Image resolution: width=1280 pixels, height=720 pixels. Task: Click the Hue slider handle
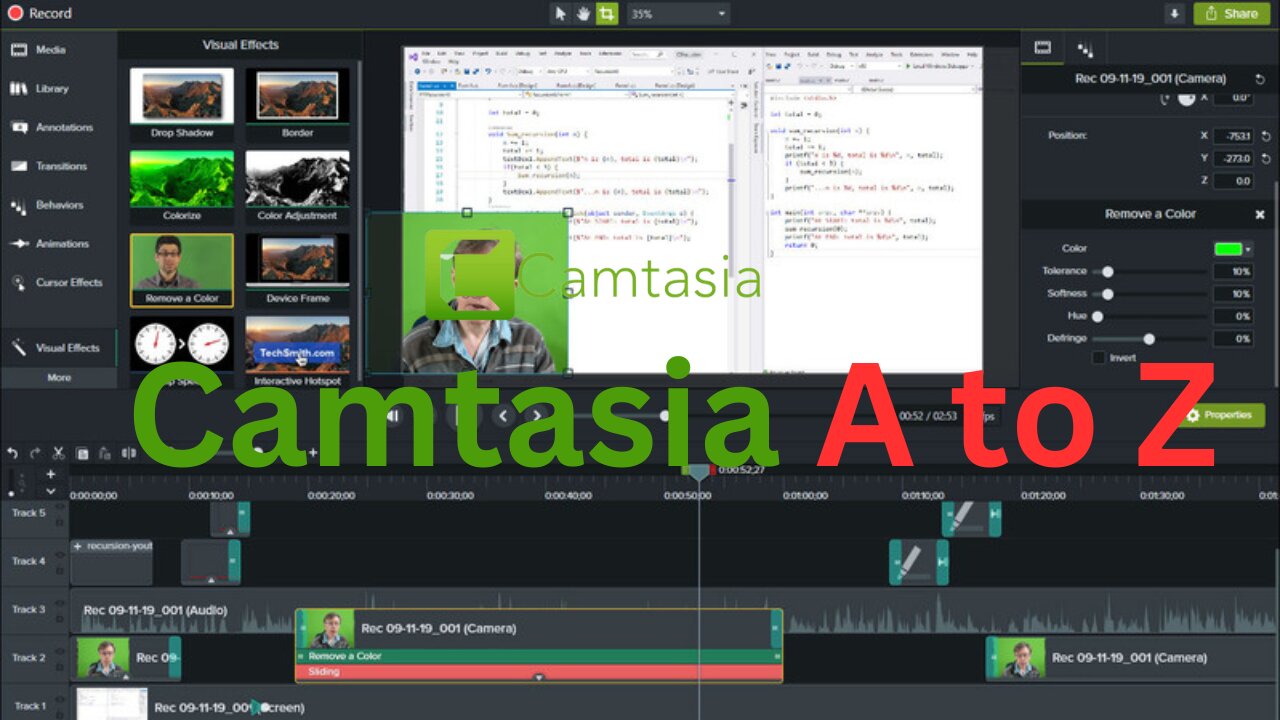tap(1098, 316)
